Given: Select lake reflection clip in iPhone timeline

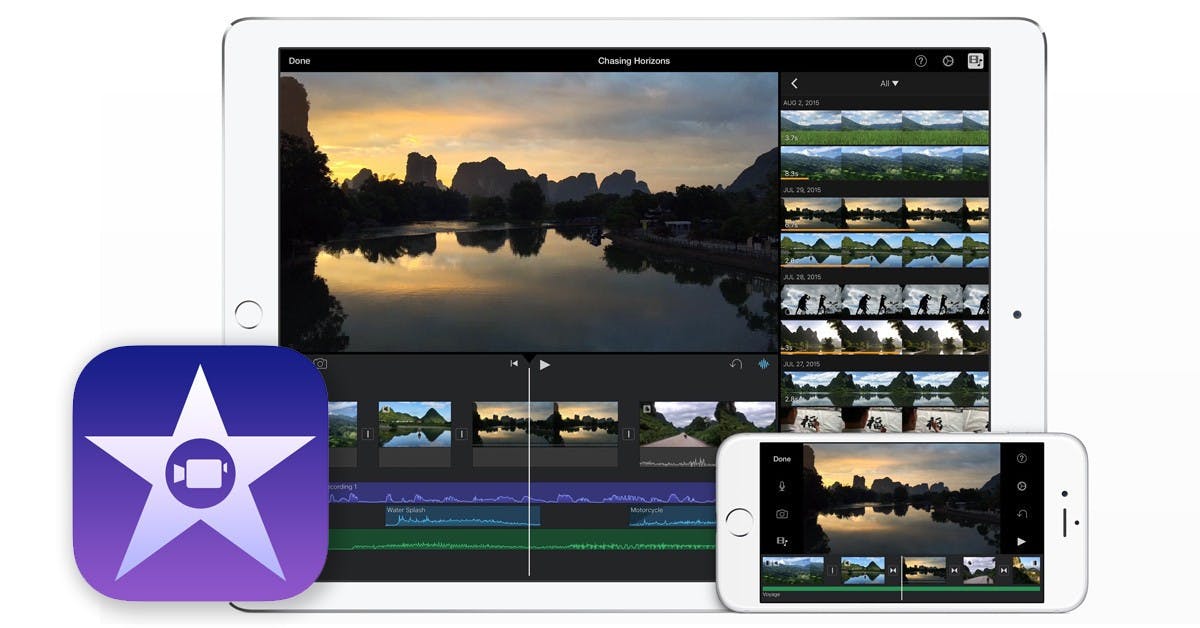Looking at the screenshot, I should tap(863, 570).
